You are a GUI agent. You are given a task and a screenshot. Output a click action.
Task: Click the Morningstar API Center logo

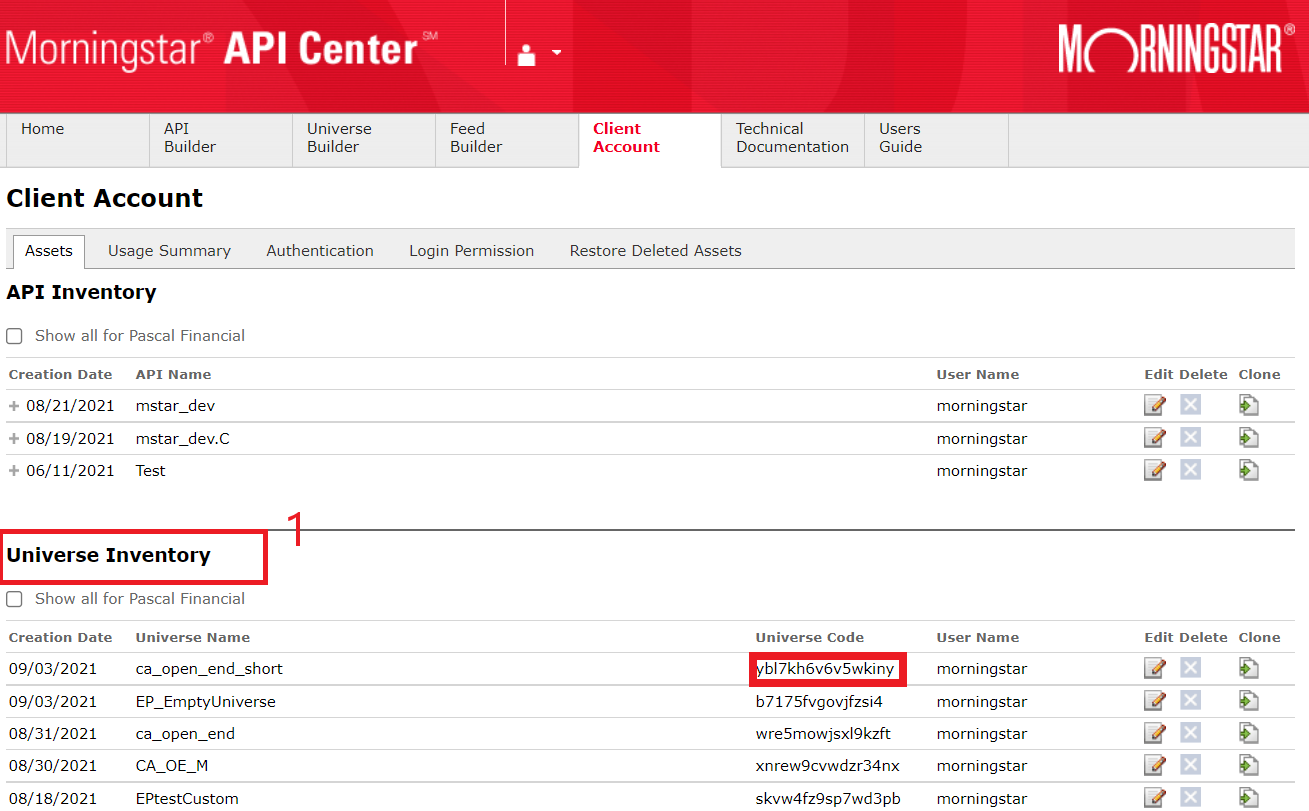coord(221,49)
